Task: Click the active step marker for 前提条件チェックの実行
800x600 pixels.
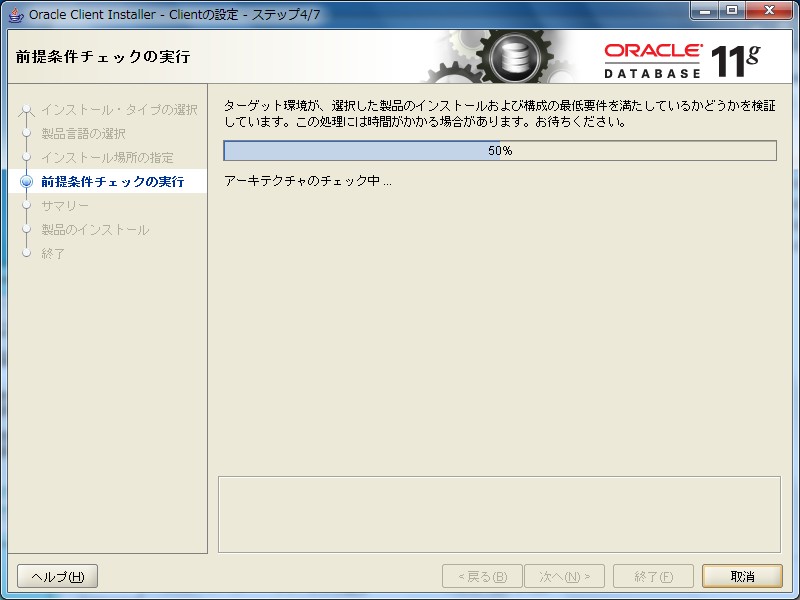Action: [27, 182]
